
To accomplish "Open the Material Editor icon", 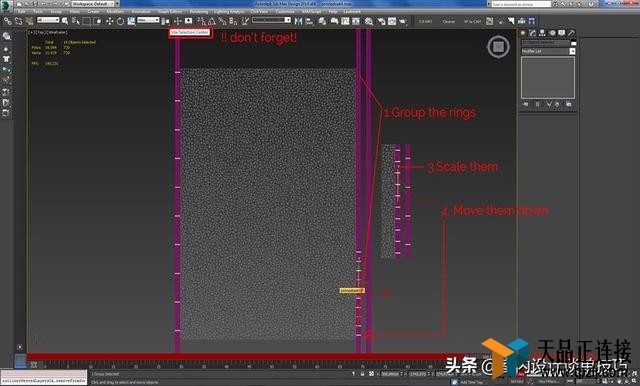I will pyautogui.click(x=369, y=21).
